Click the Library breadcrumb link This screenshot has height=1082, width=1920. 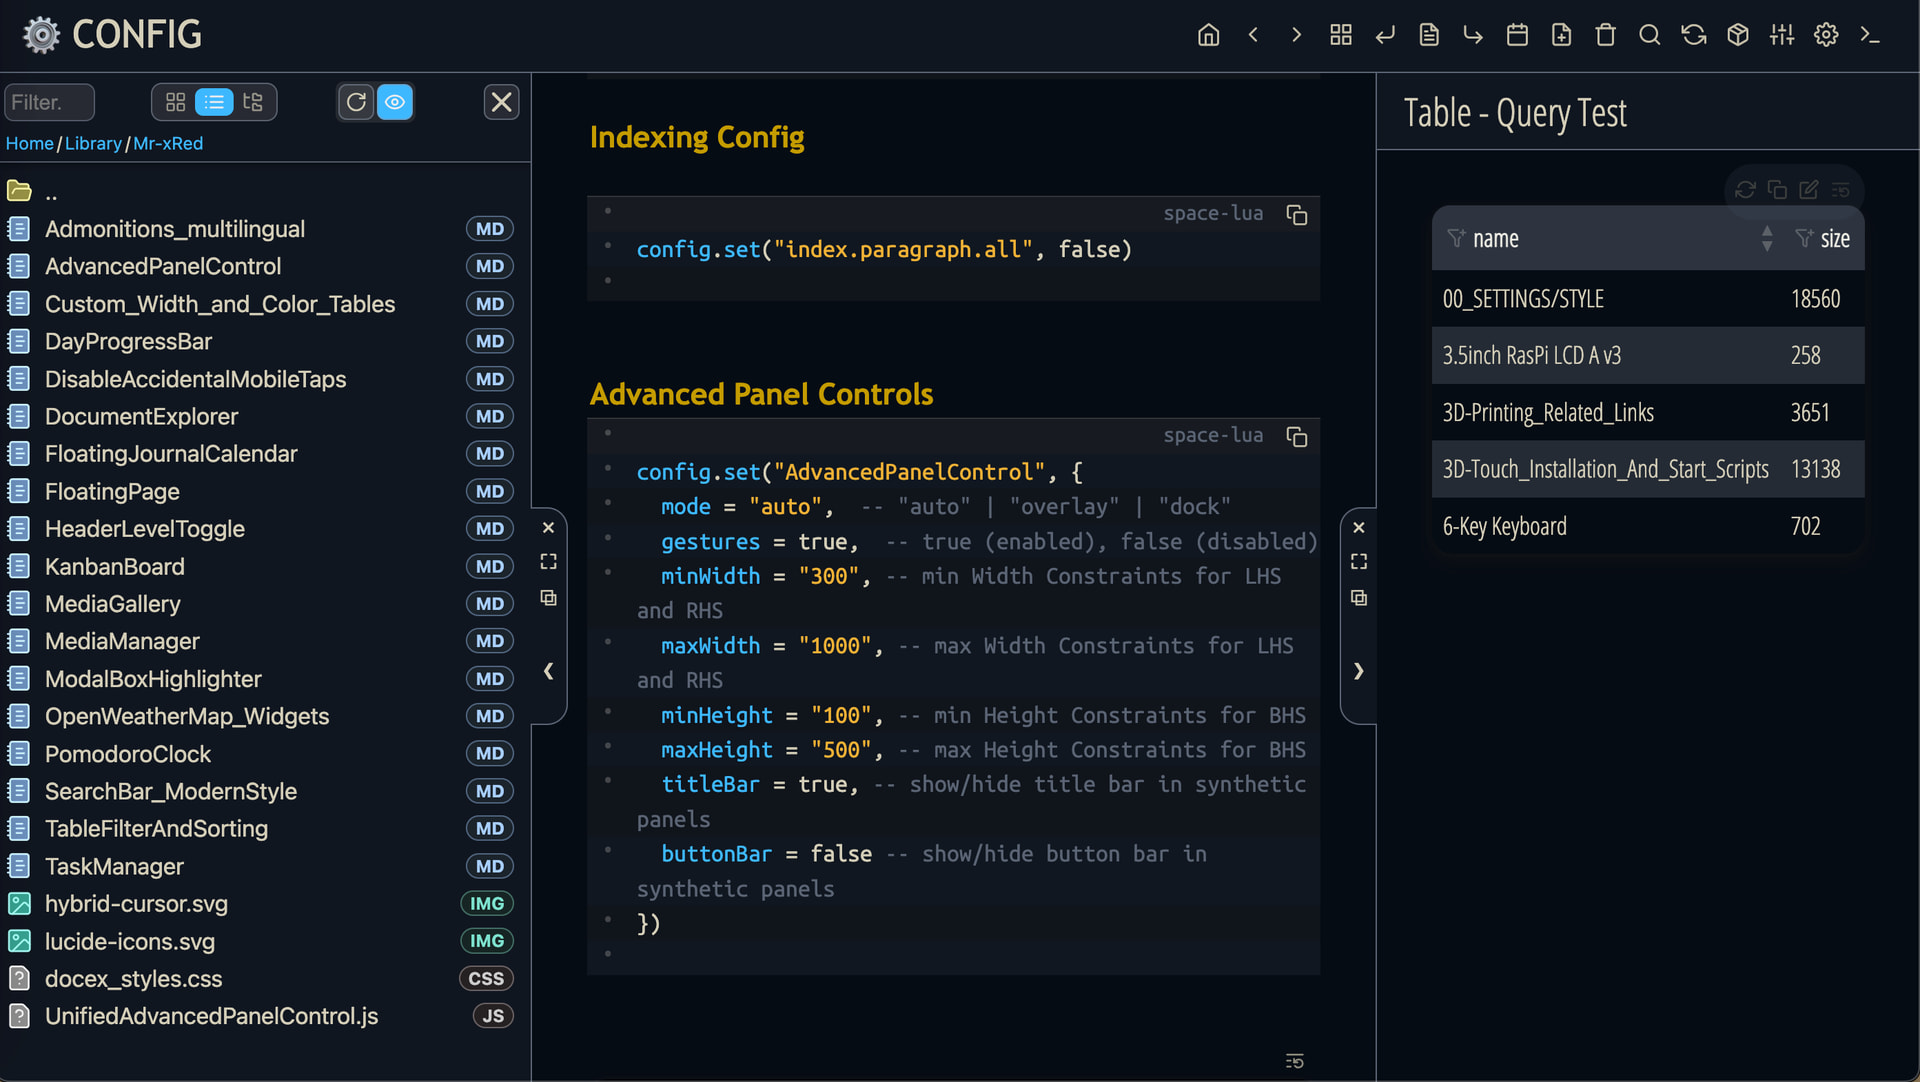(x=93, y=143)
